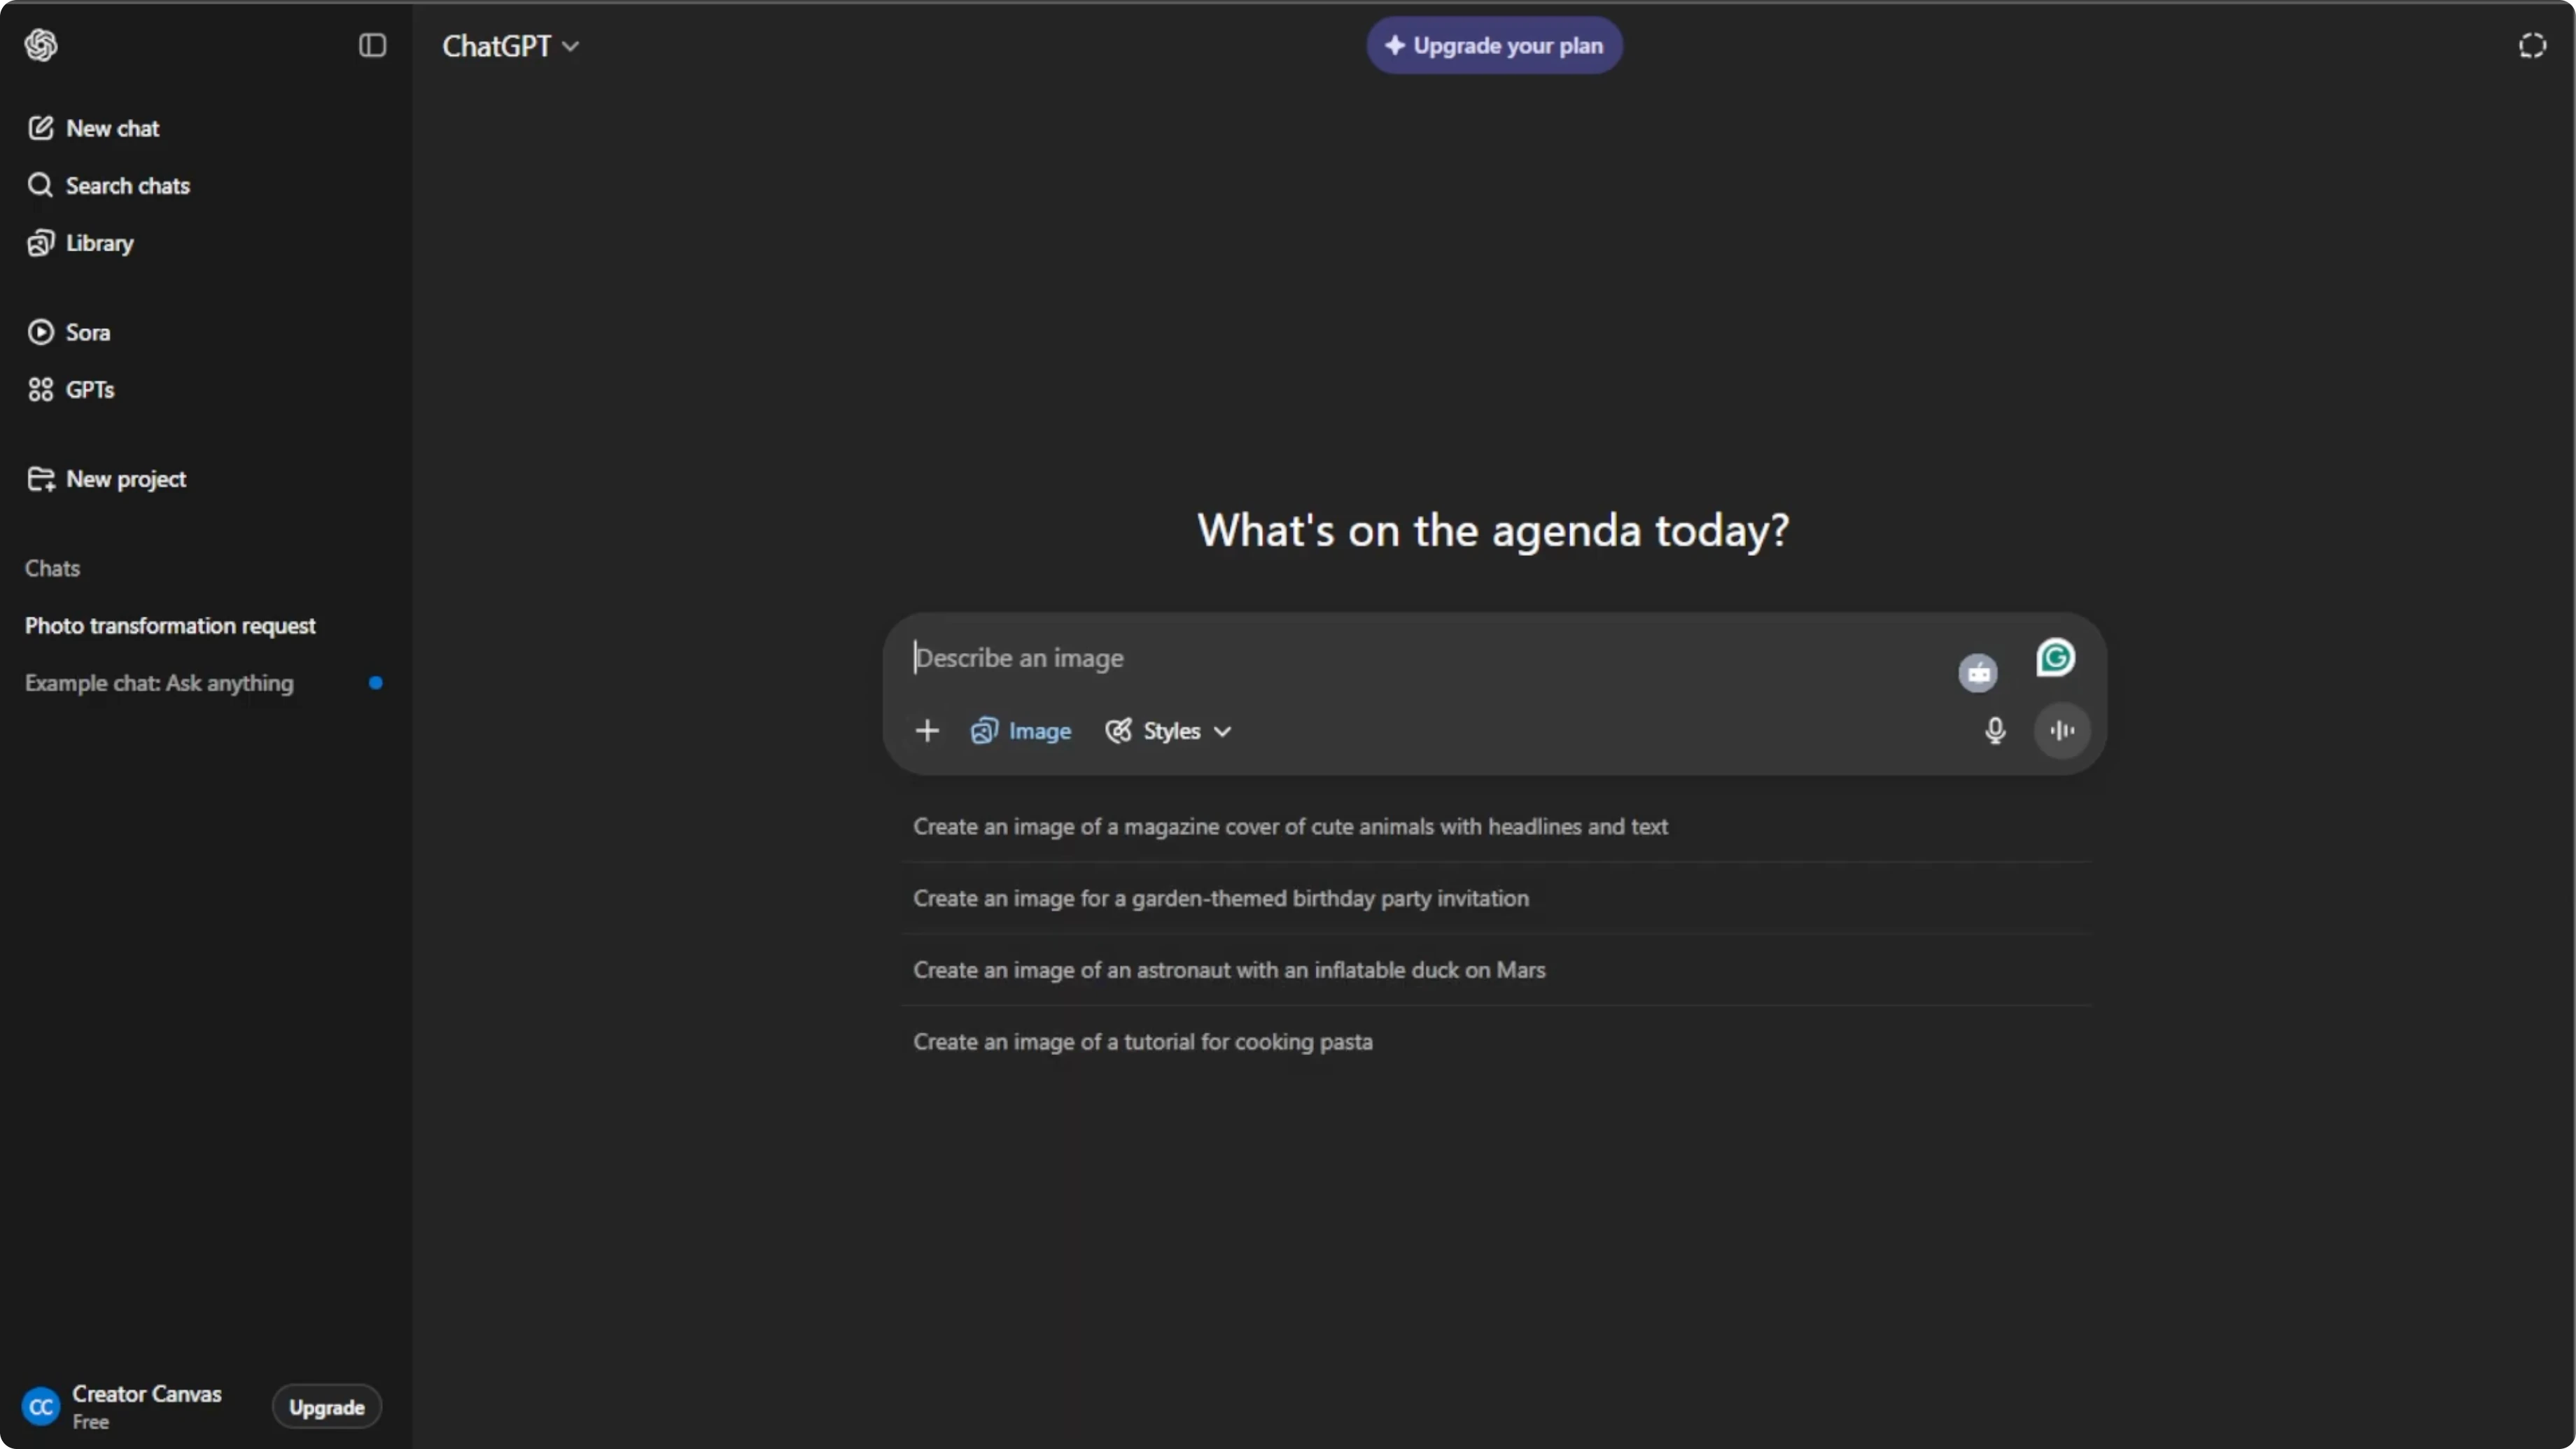Select the garden-themed birthday party invitation suggestion
This screenshot has width=2576, height=1449.
tap(1496, 899)
